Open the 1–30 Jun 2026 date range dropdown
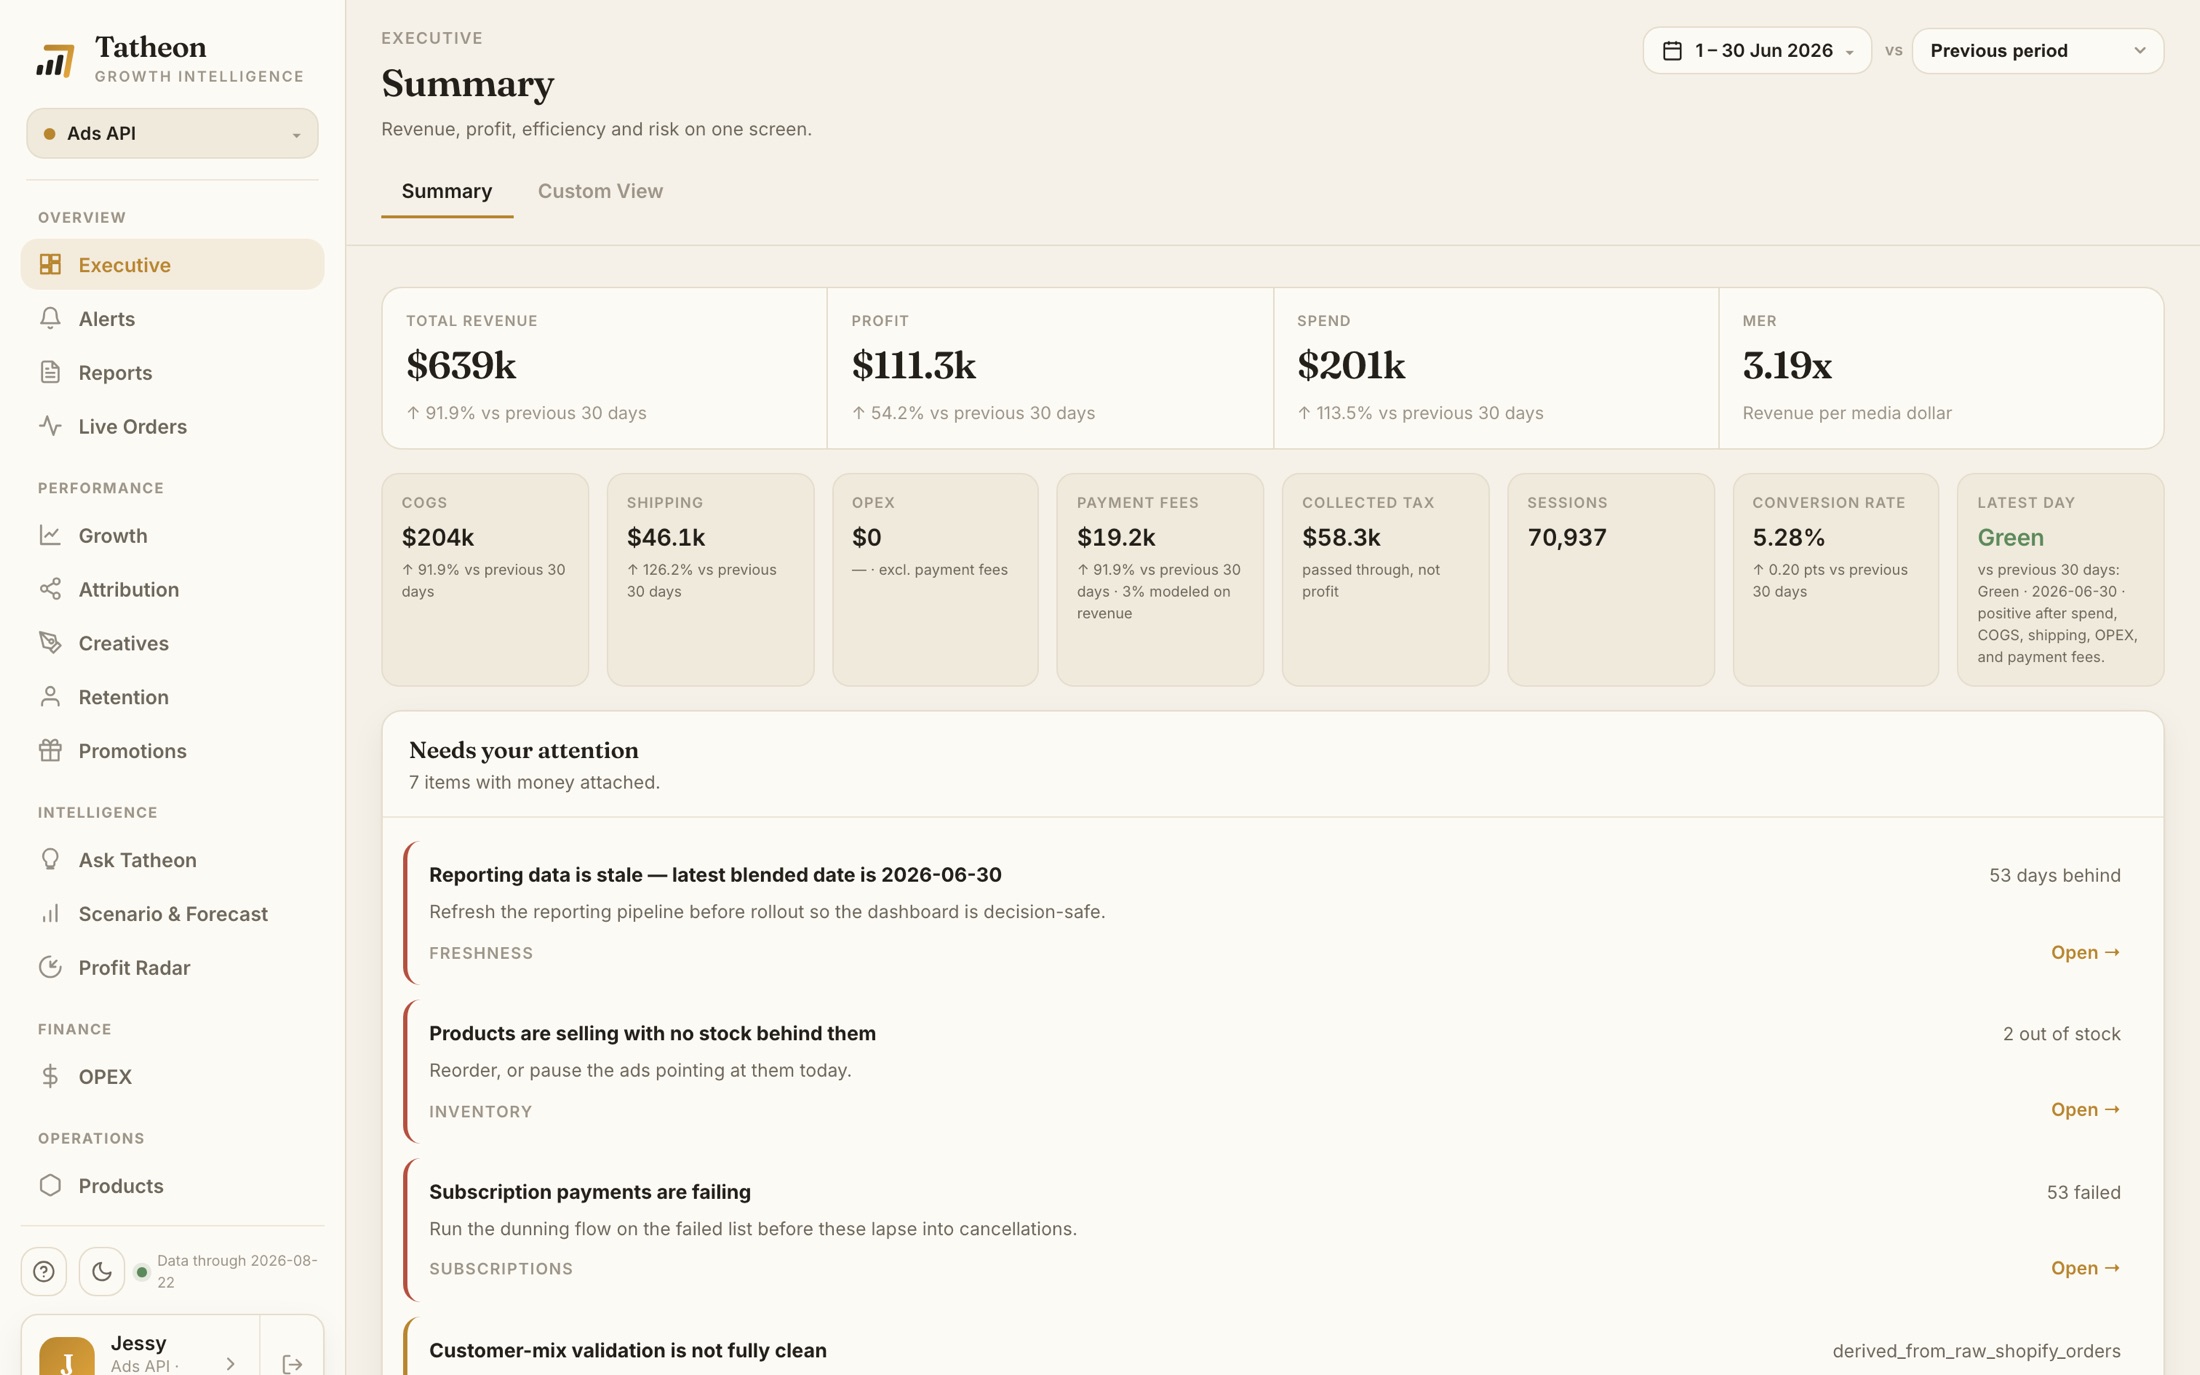The width and height of the screenshot is (2200, 1375). 1757,51
